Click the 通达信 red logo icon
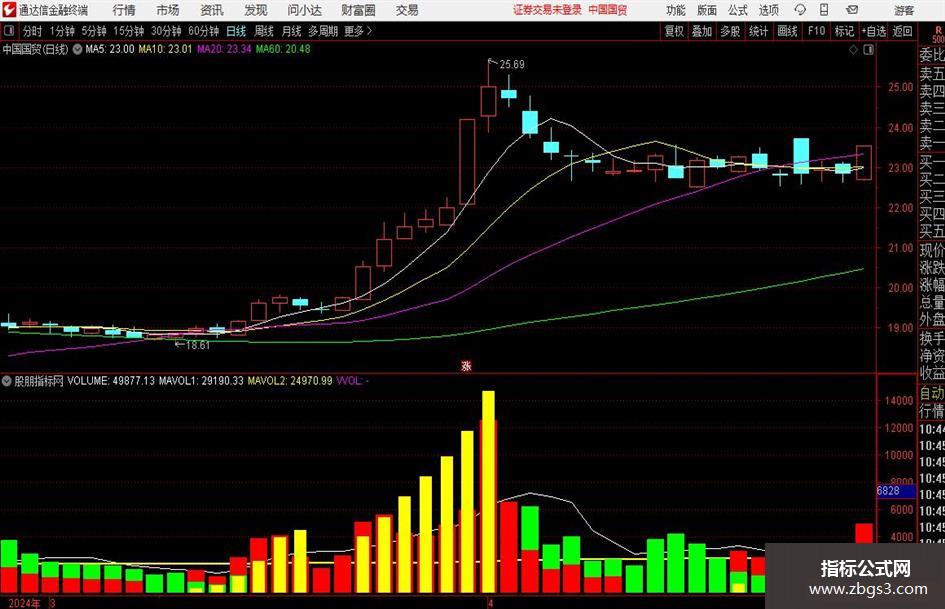This screenshot has height=609, width=945. (x=9, y=10)
